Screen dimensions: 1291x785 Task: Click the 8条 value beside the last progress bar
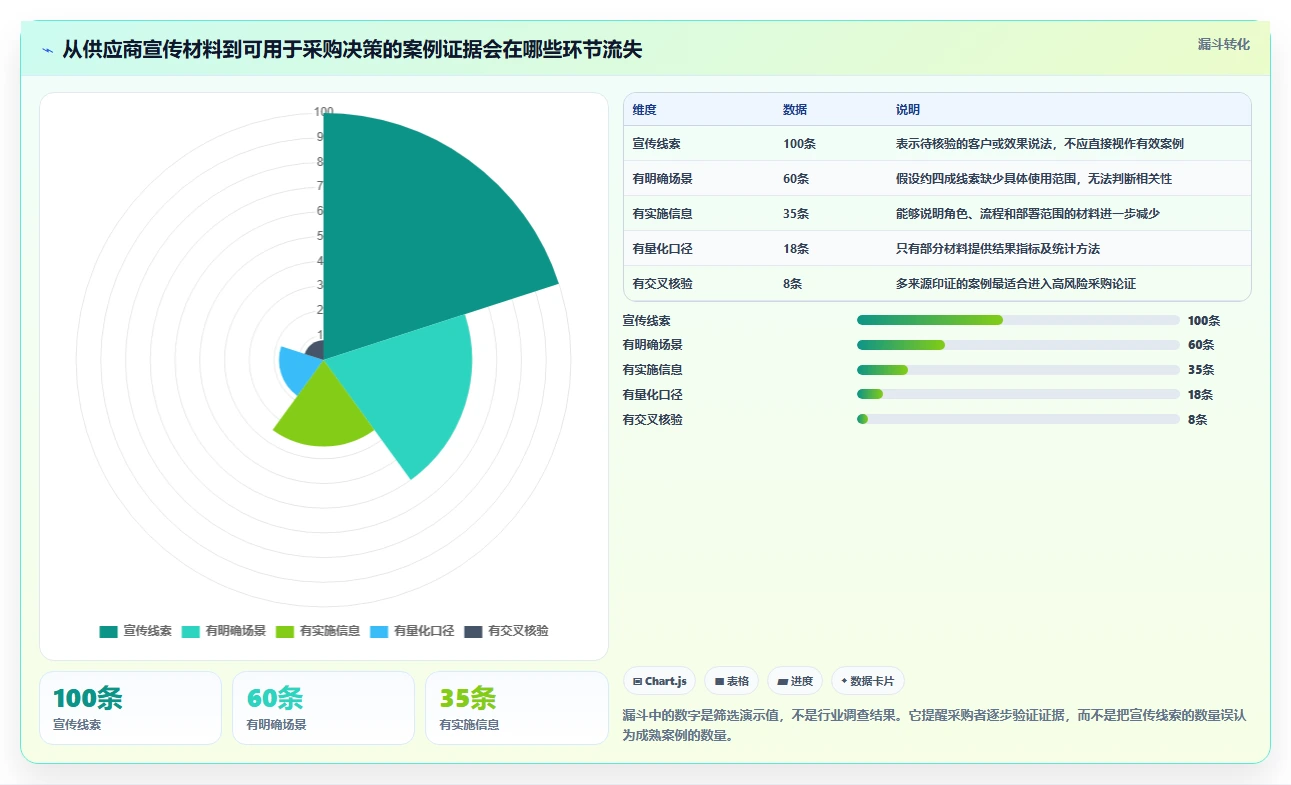pos(1197,420)
